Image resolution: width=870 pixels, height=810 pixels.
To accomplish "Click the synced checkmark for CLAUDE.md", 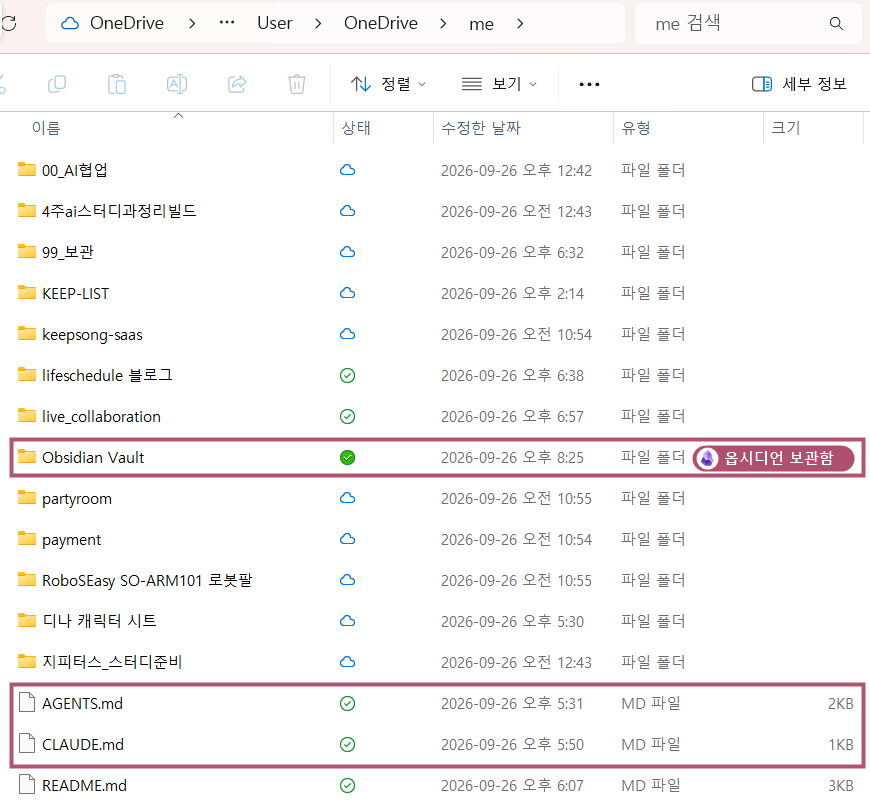I will (x=347, y=745).
